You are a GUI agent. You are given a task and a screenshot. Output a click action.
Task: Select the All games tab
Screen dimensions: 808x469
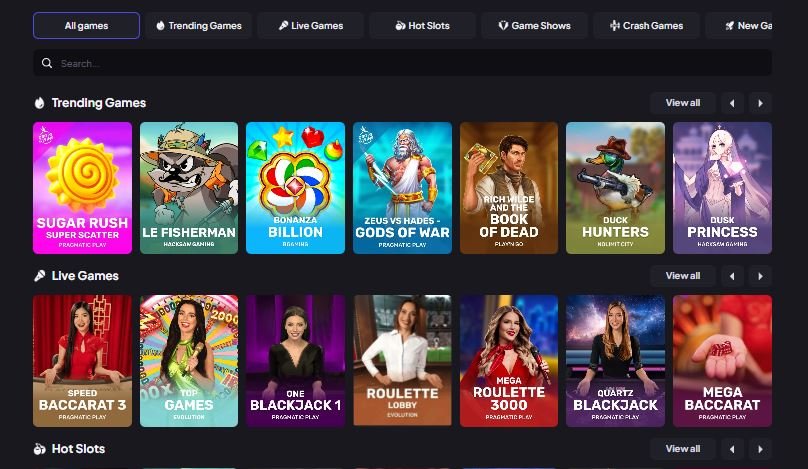[x=87, y=25]
